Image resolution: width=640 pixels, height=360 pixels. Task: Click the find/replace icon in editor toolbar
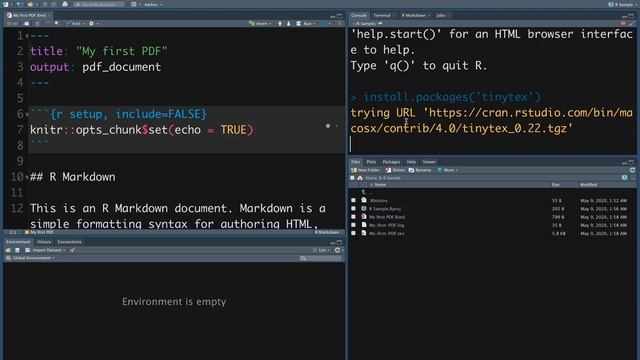[x=56, y=24]
